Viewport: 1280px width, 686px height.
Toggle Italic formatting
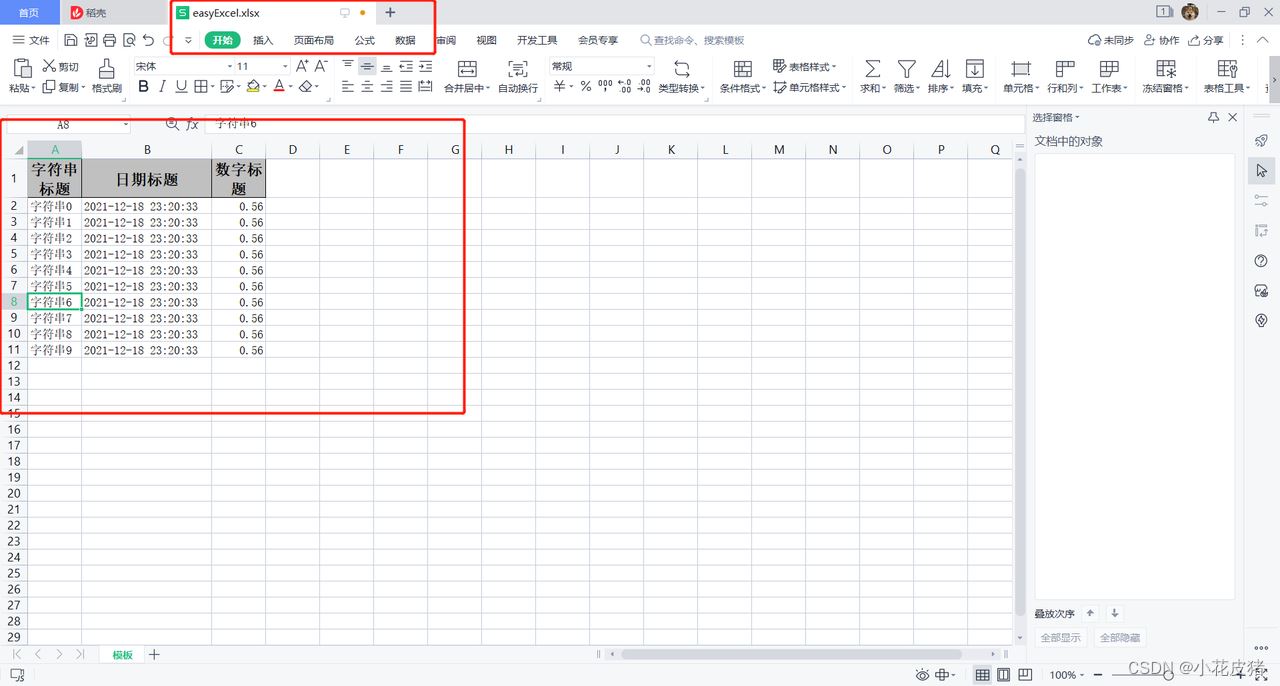(x=162, y=87)
